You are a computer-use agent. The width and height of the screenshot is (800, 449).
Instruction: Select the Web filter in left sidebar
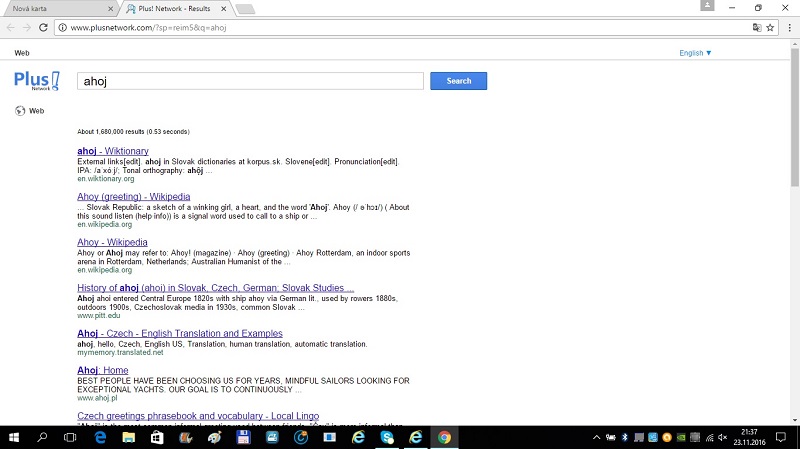pyautogui.click(x=36, y=111)
